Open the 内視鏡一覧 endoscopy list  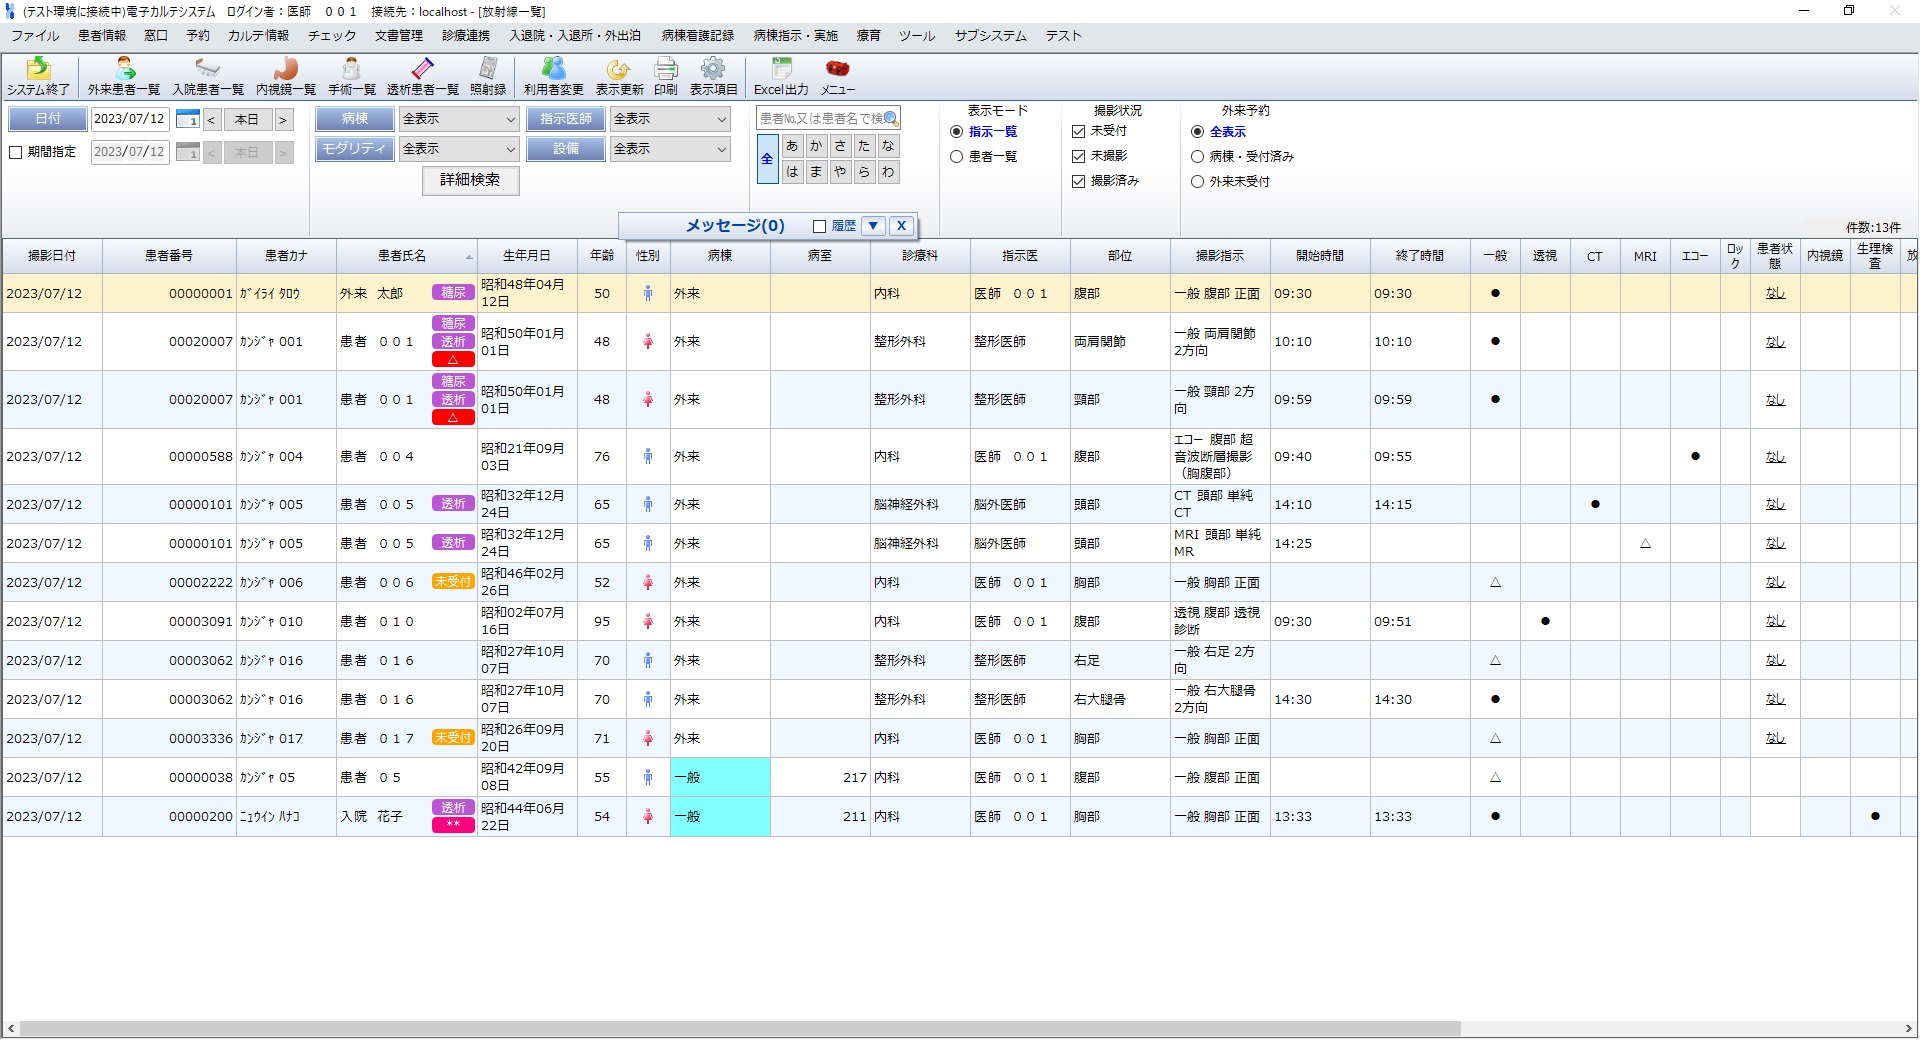click(x=286, y=75)
